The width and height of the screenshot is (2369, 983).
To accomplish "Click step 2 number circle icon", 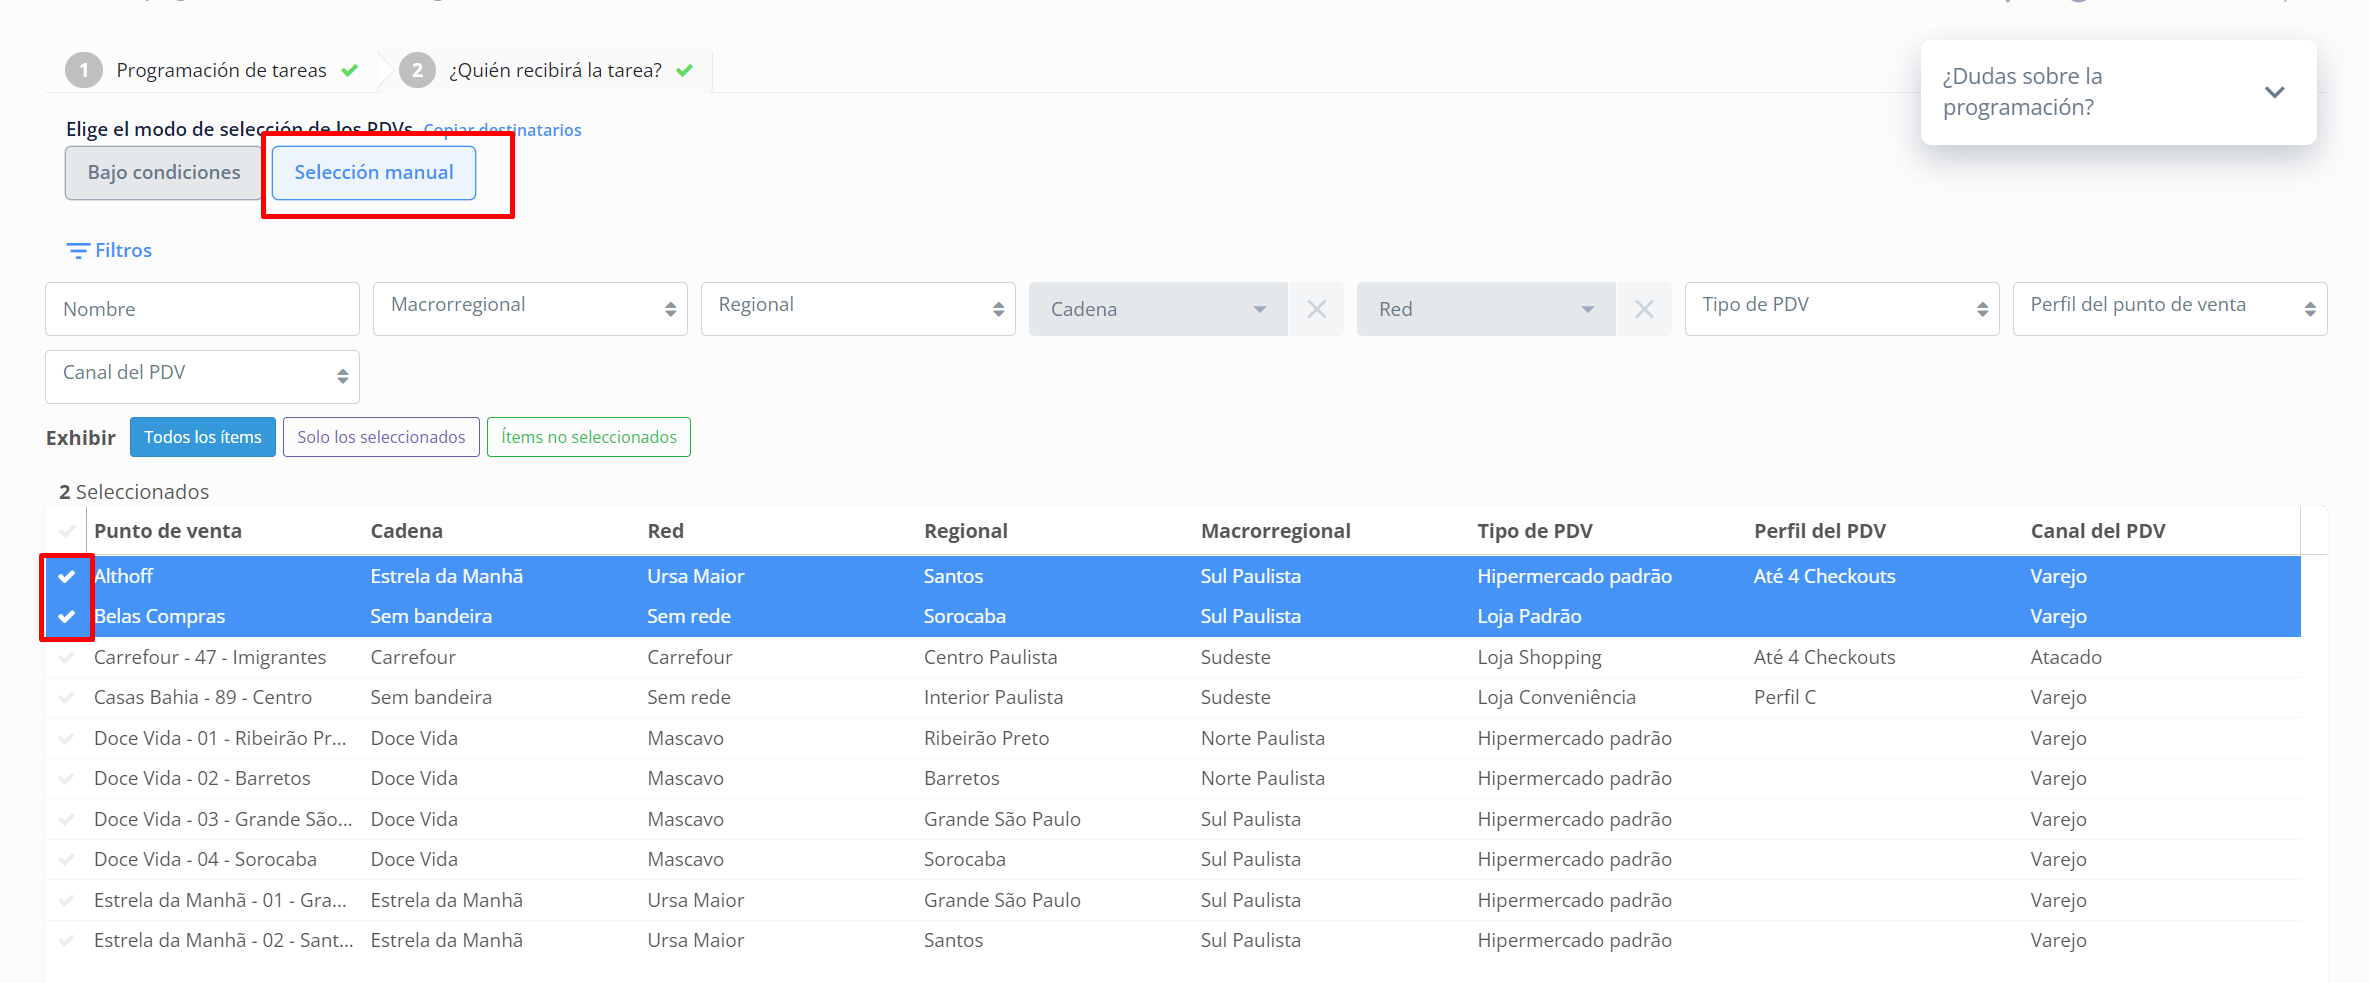I will click(x=417, y=70).
